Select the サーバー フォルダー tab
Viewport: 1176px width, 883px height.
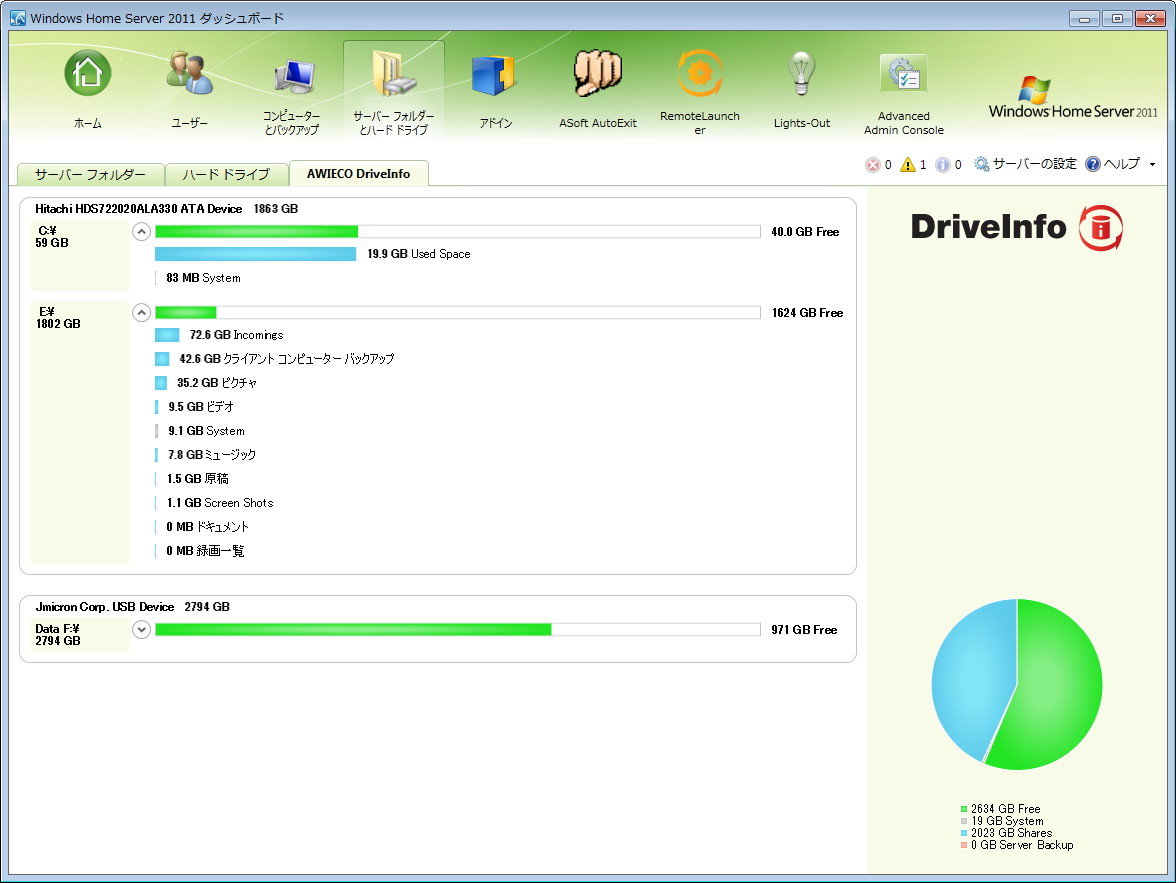(89, 174)
